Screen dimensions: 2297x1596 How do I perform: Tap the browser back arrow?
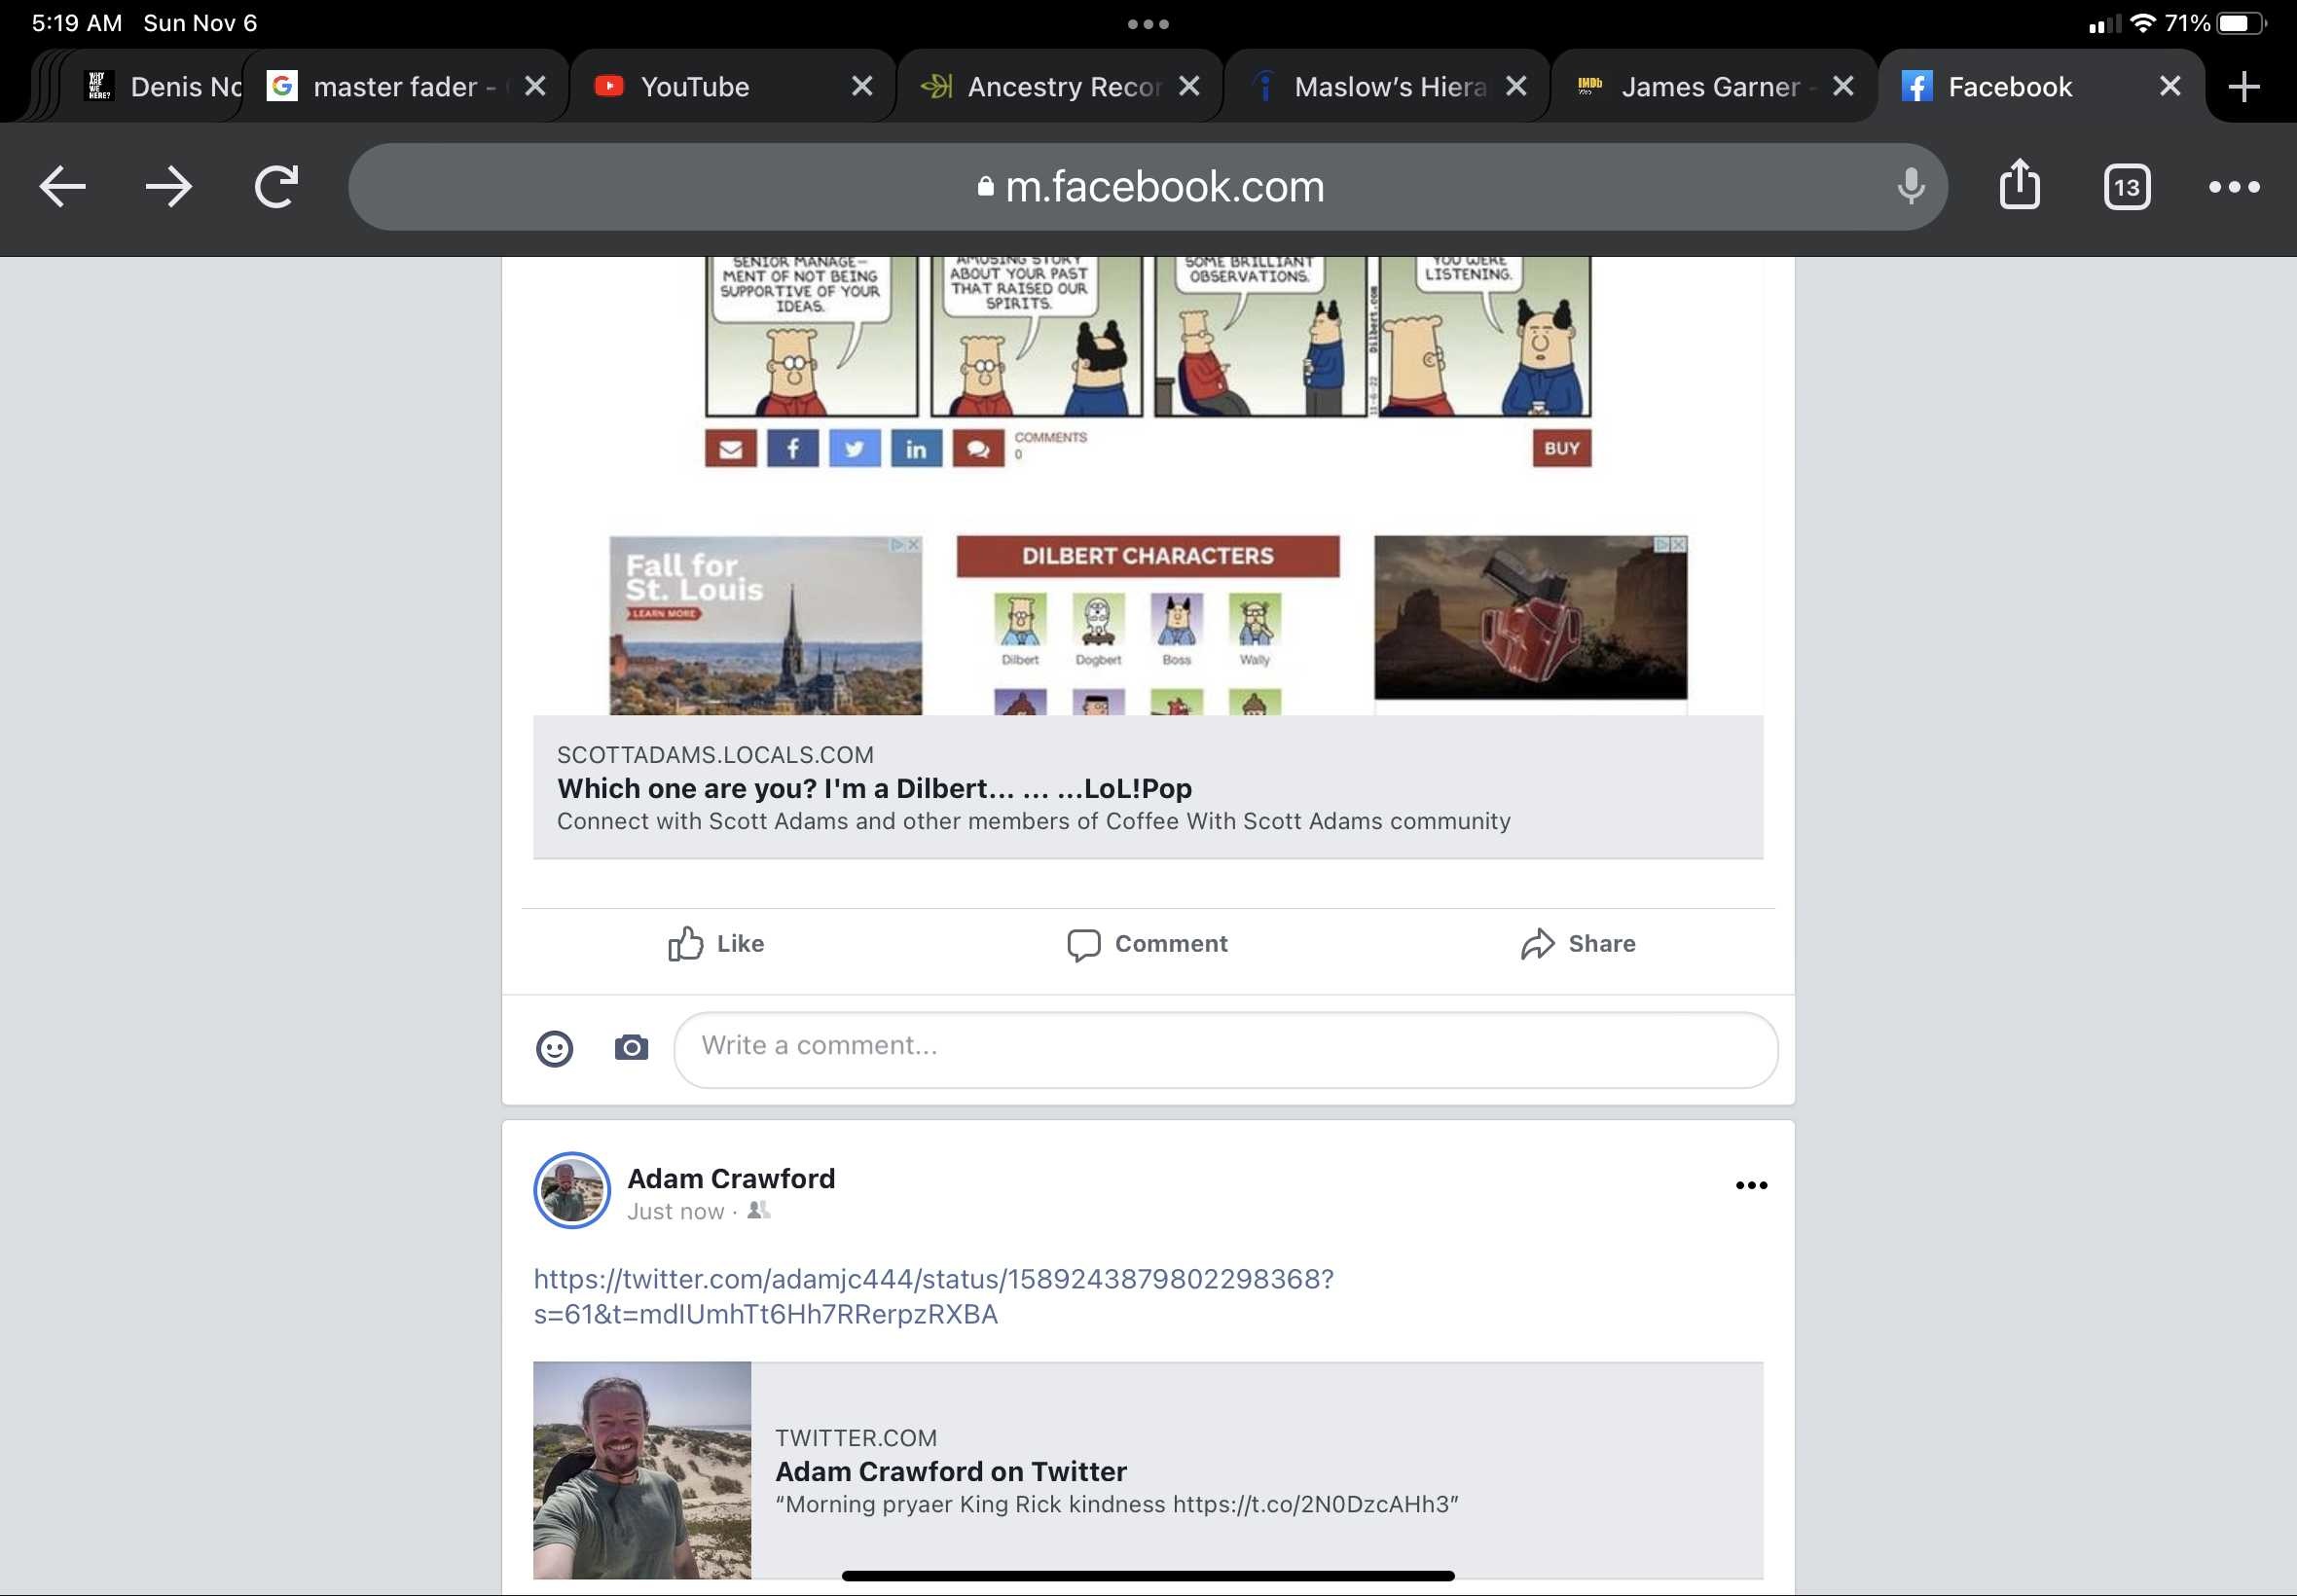click(62, 187)
